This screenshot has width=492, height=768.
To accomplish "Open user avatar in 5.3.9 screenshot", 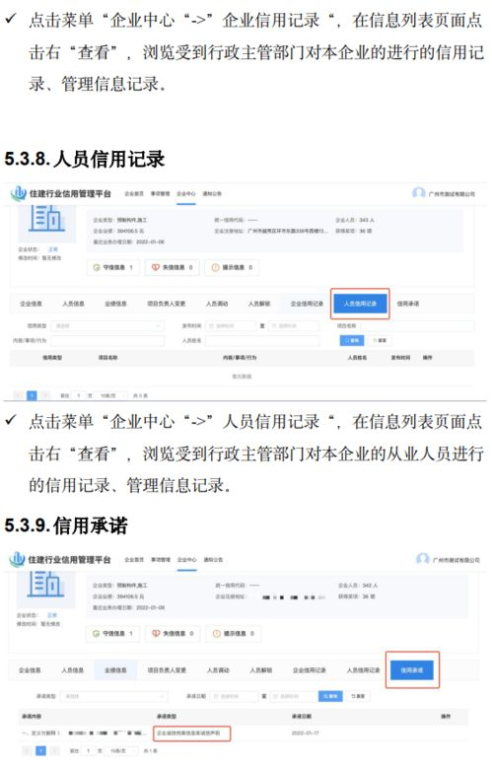I will [x=422, y=559].
